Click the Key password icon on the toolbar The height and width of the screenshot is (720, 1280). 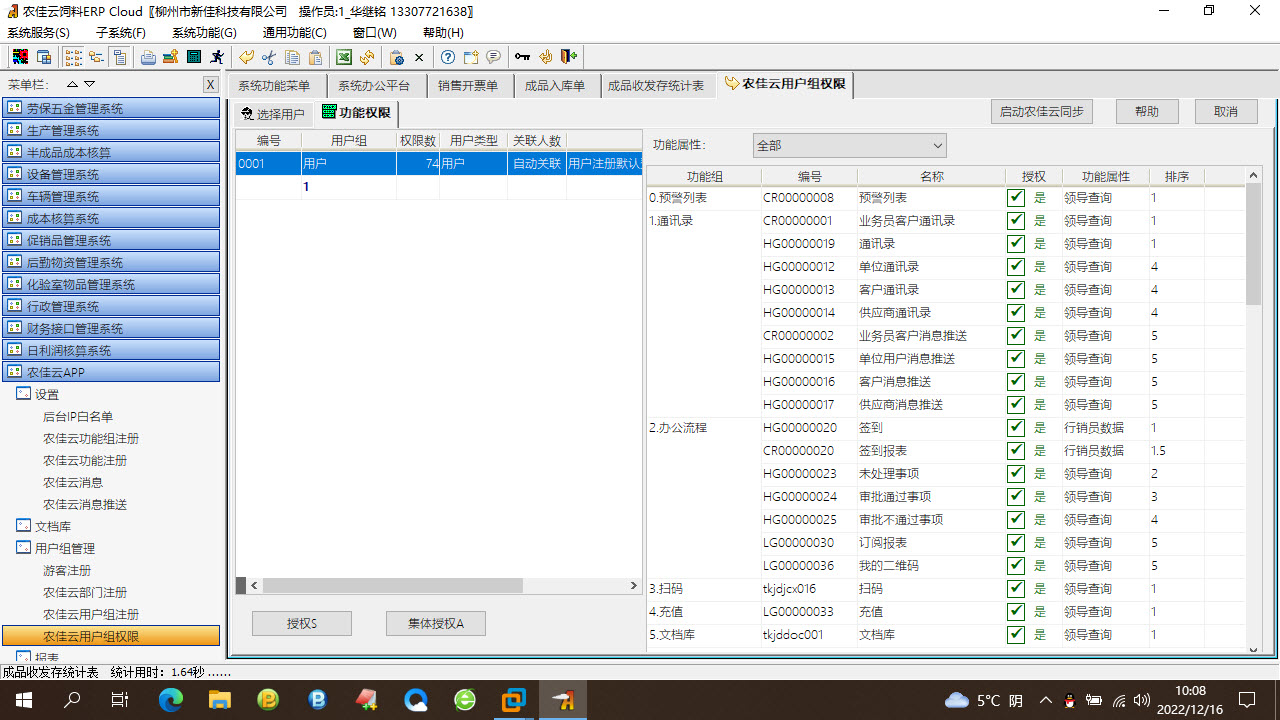pyautogui.click(x=522, y=57)
